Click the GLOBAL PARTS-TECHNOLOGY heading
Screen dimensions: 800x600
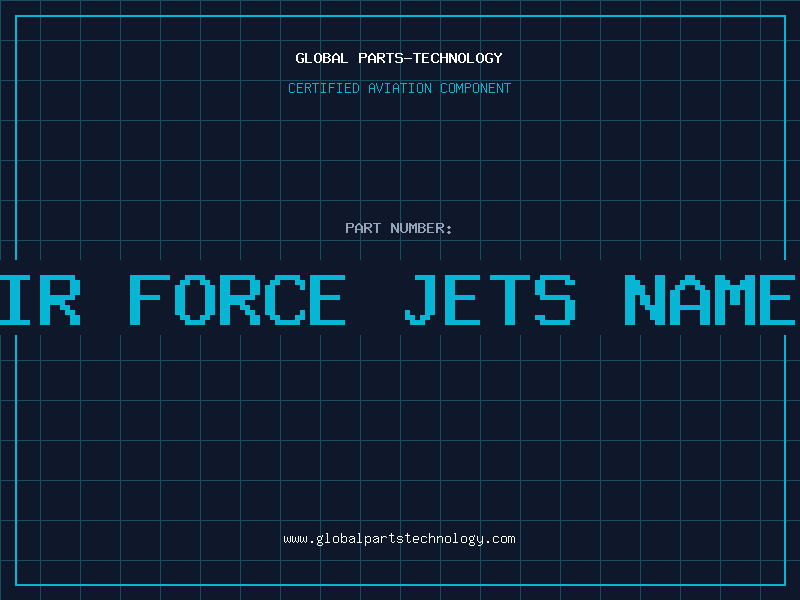[399, 58]
